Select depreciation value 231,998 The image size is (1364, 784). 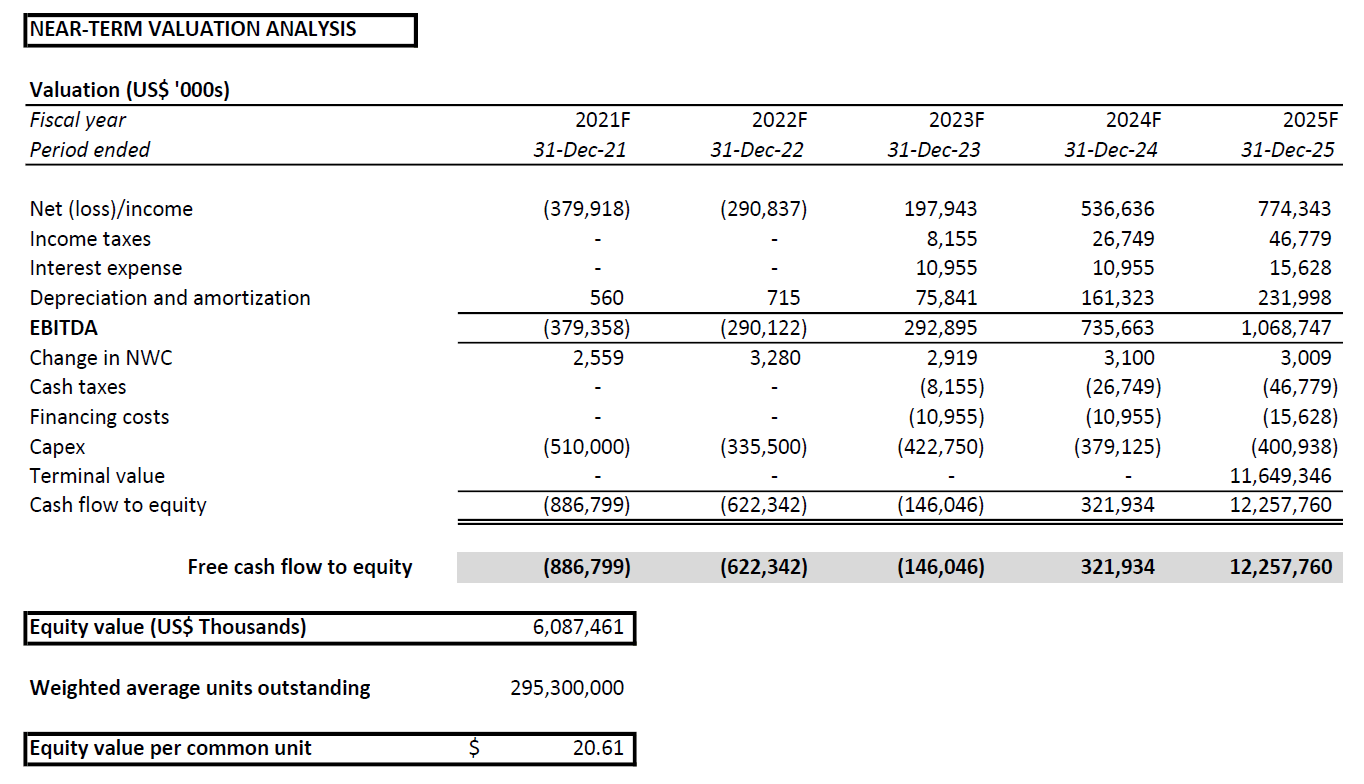pyautogui.click(x=1293, y=298)
